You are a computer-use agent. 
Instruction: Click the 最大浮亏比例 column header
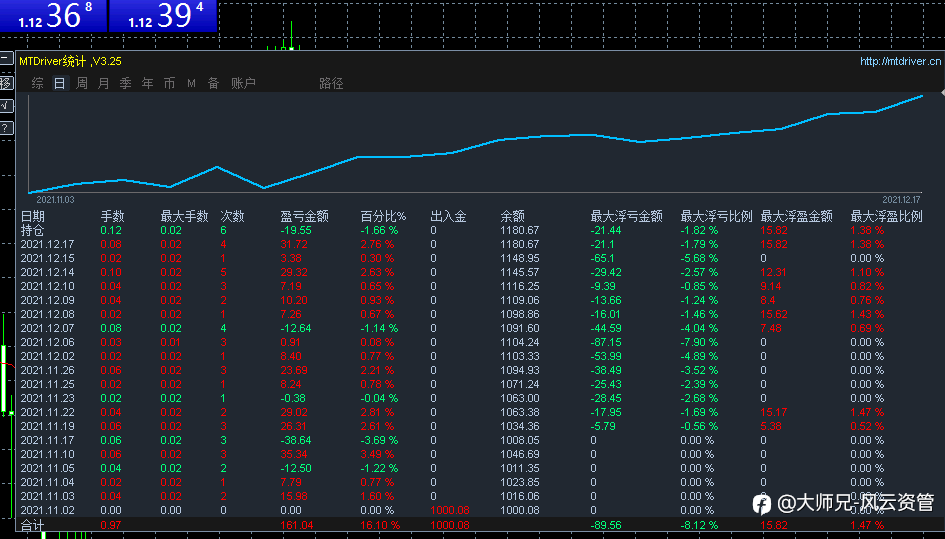click(717, 216)
